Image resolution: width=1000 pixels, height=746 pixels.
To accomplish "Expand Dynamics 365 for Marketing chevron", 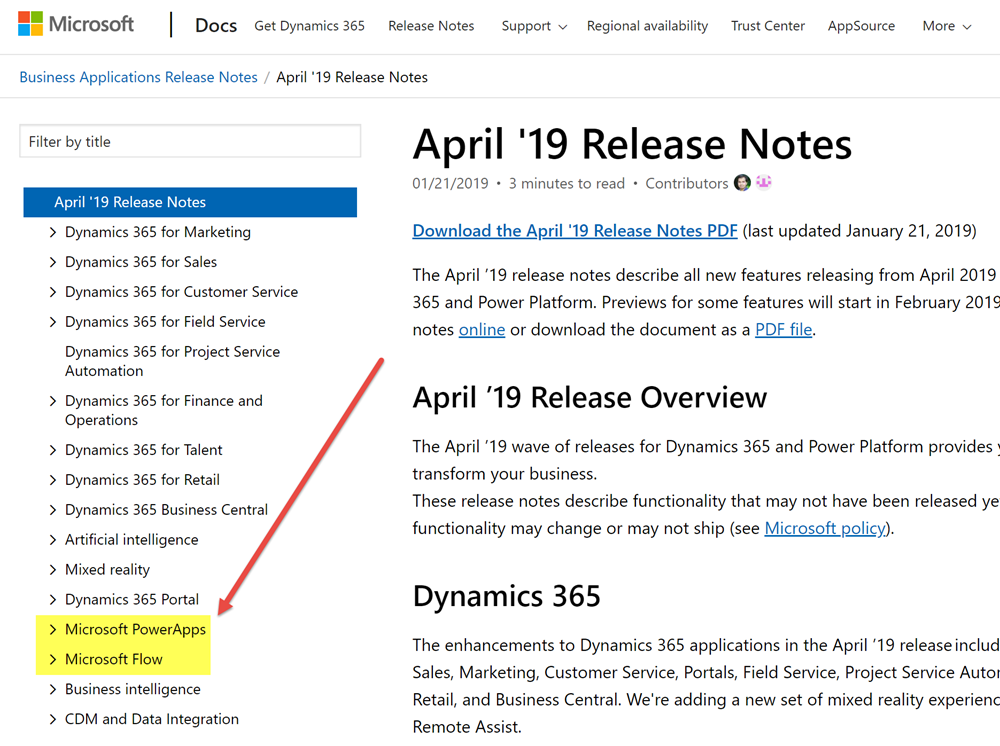I will coord(53,232).
